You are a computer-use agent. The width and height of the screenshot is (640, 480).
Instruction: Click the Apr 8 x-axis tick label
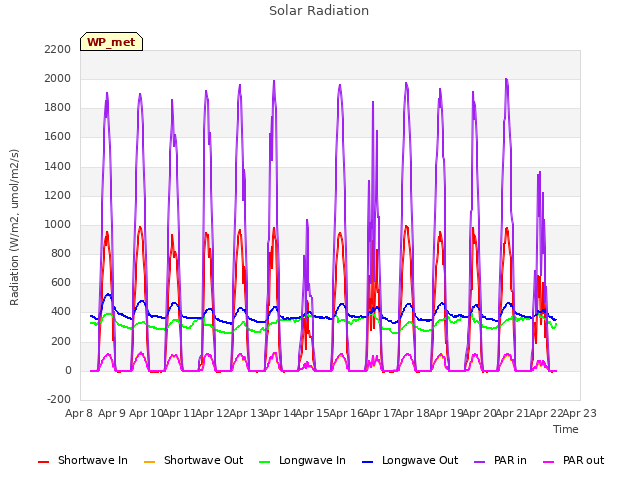(x=79, y=413)
